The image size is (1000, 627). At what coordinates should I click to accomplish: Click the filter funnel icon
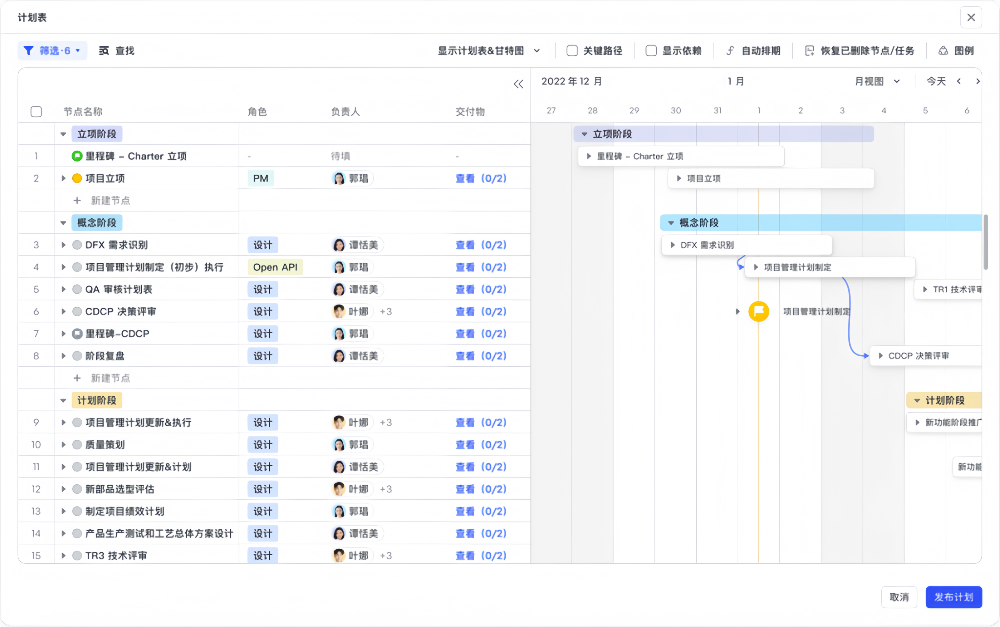click(x=29, y=50)
